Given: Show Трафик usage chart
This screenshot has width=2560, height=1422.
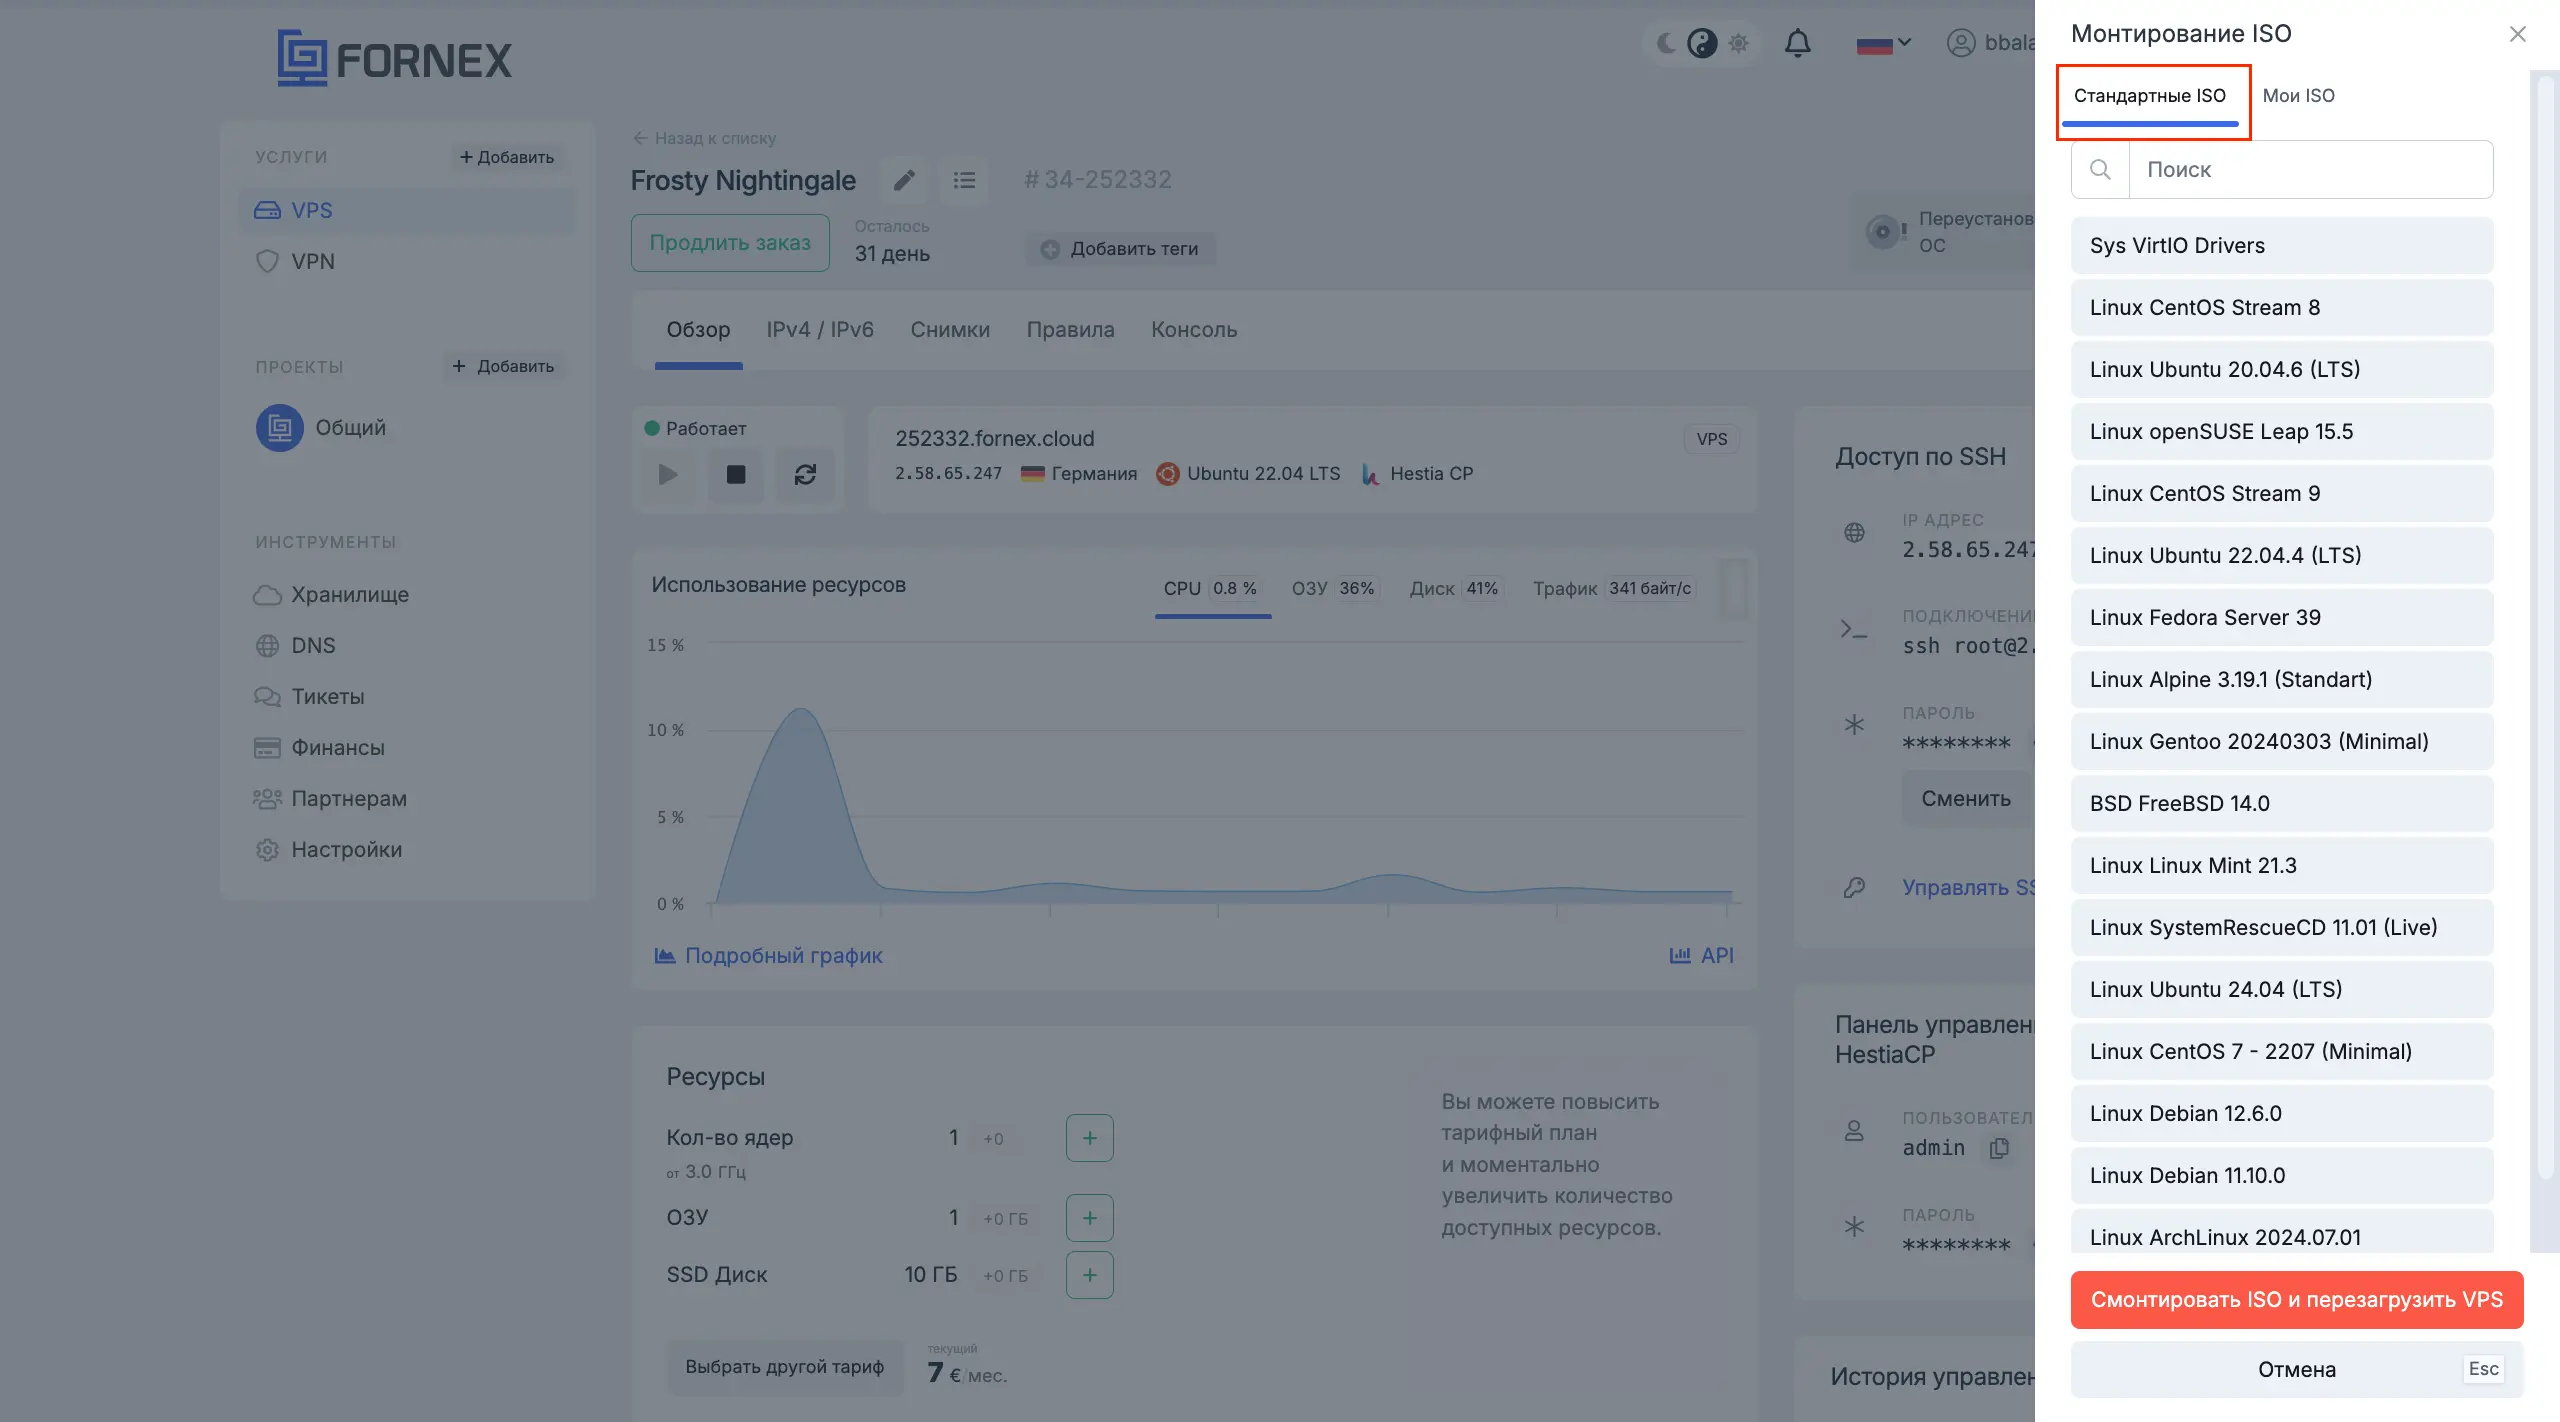Looking at the screenshot, I should 1613,589.
